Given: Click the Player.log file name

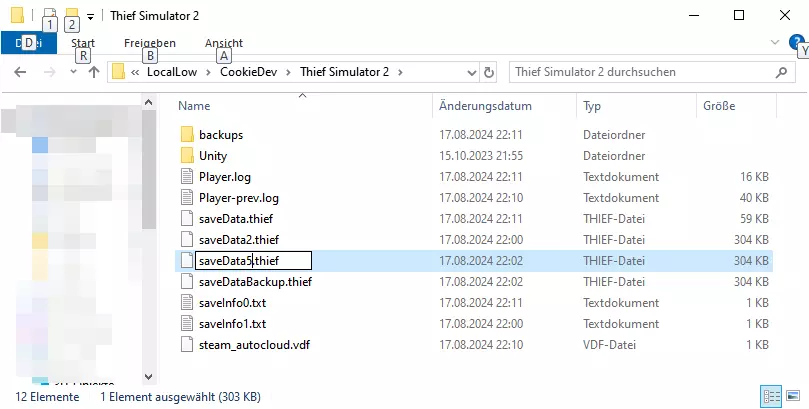Looking at the screenshot, I should click(225, 177).
